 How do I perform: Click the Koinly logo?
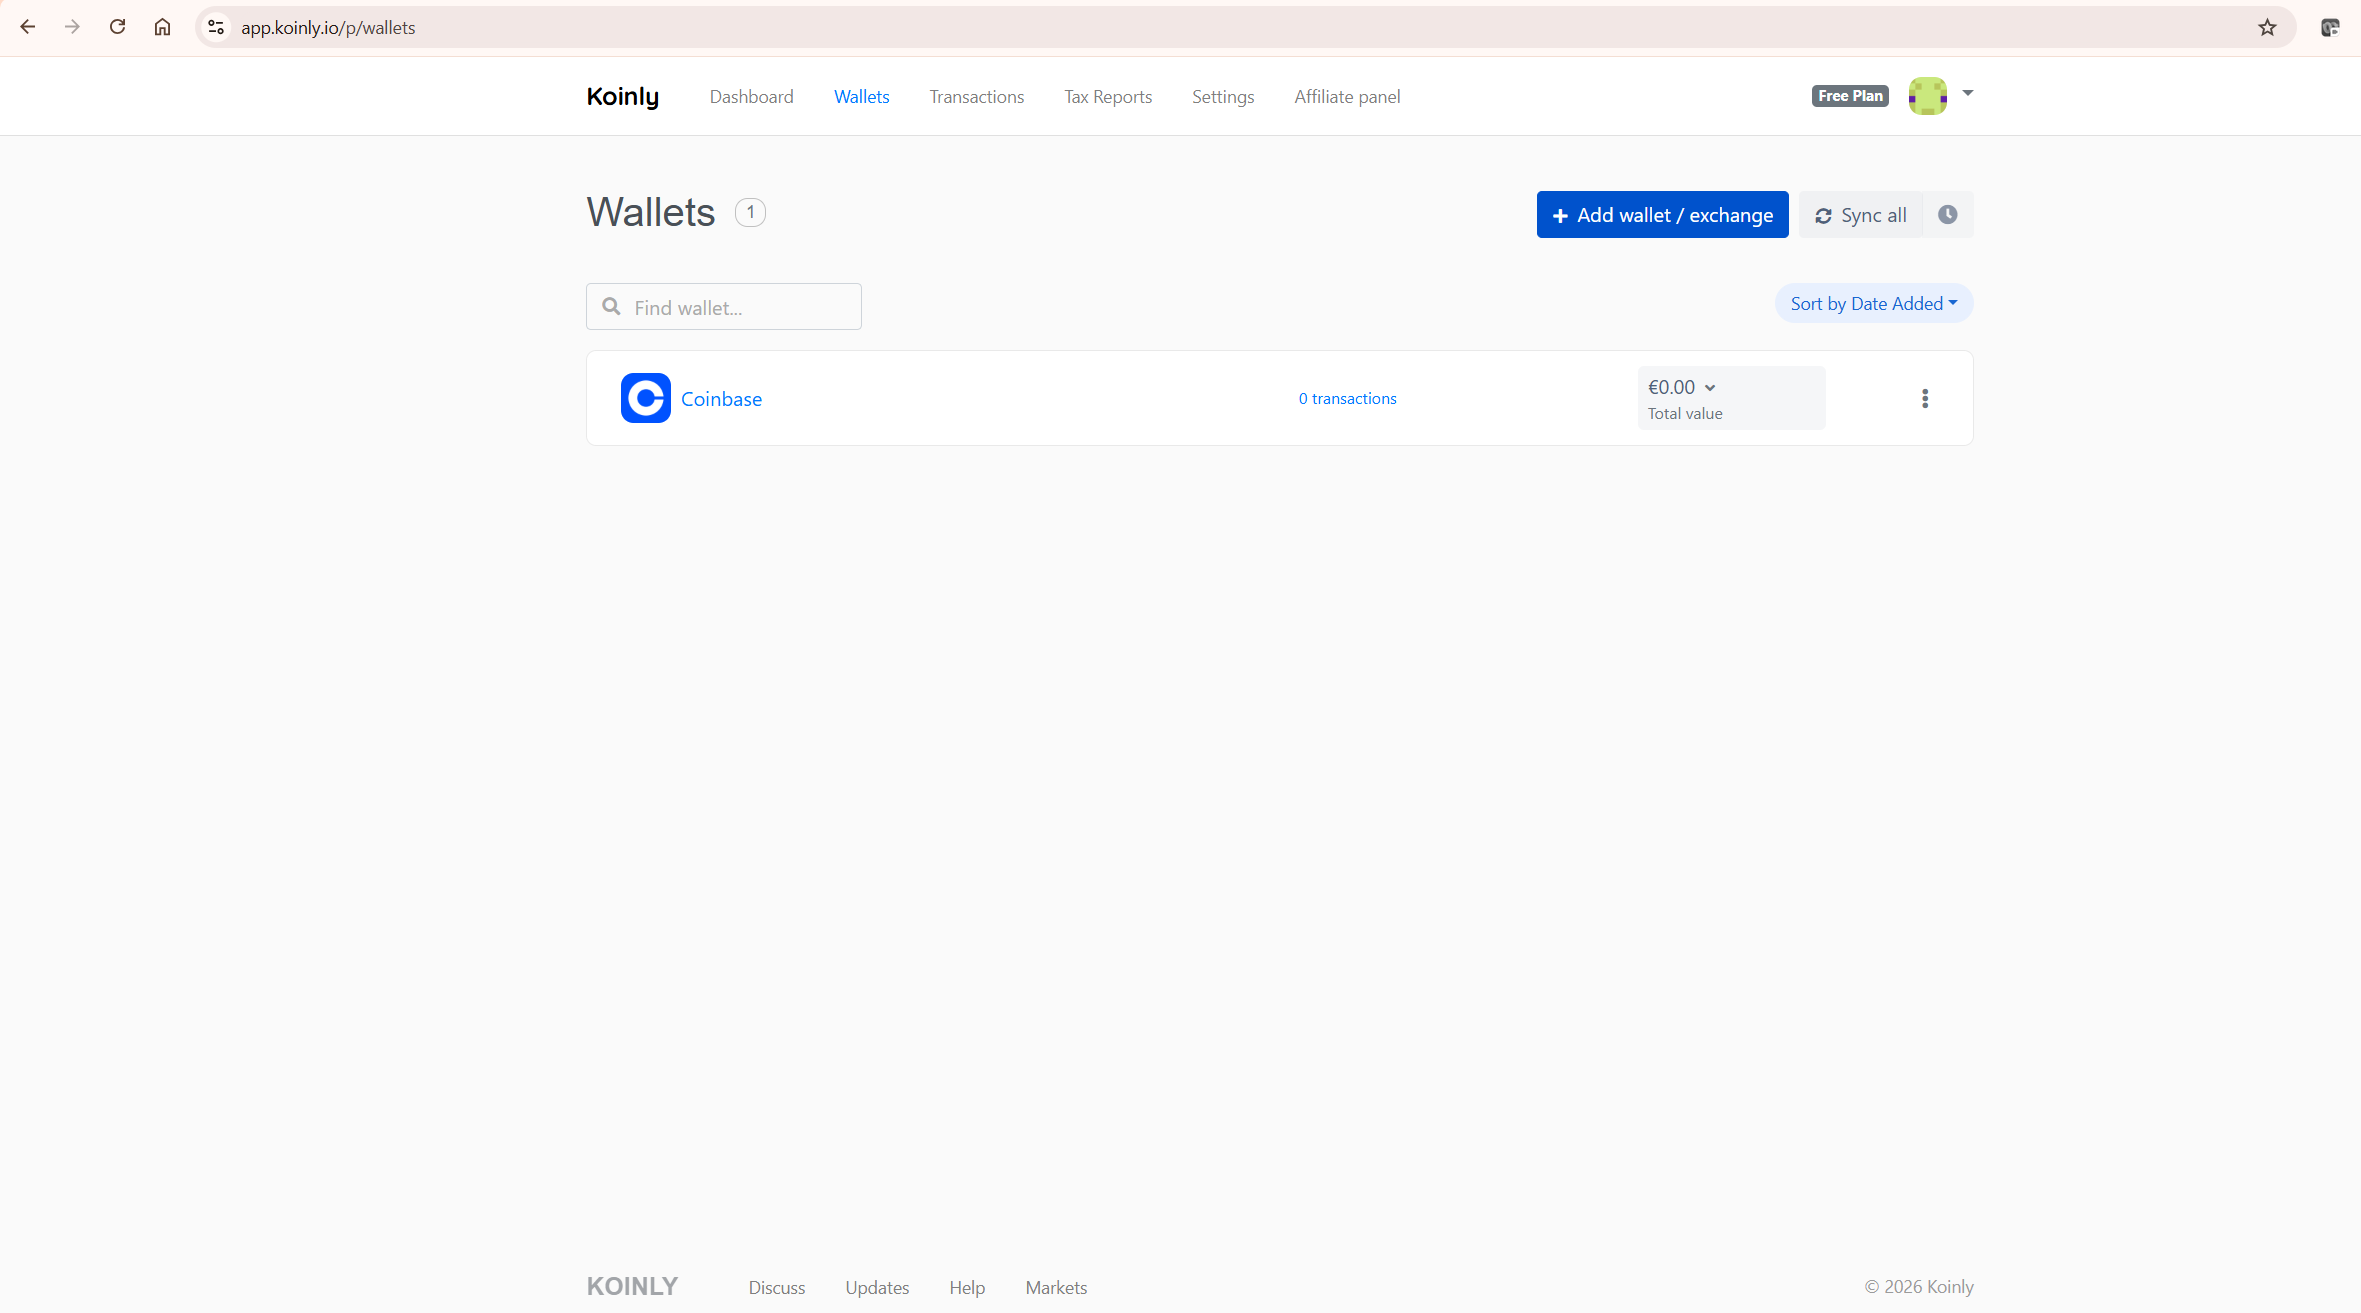(x=622, y=96)
